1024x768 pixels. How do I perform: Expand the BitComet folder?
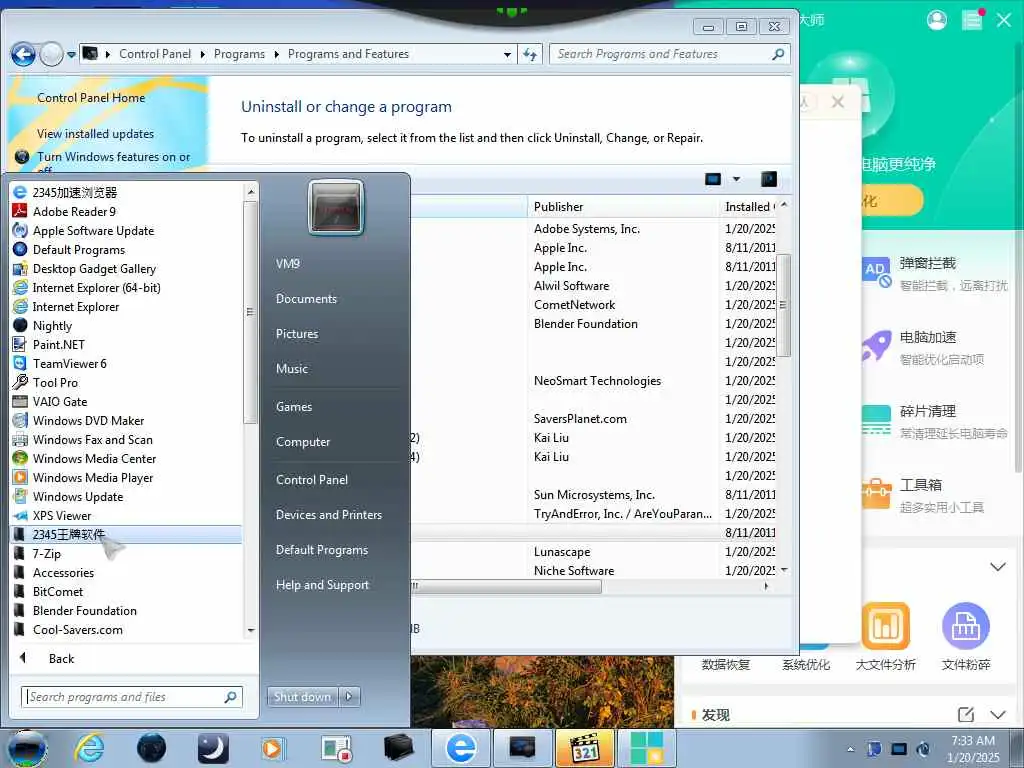point(57,591)
